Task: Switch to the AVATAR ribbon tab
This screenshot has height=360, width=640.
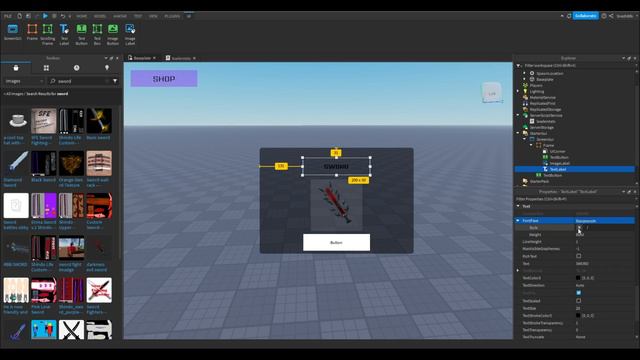Action: point(120,16)
